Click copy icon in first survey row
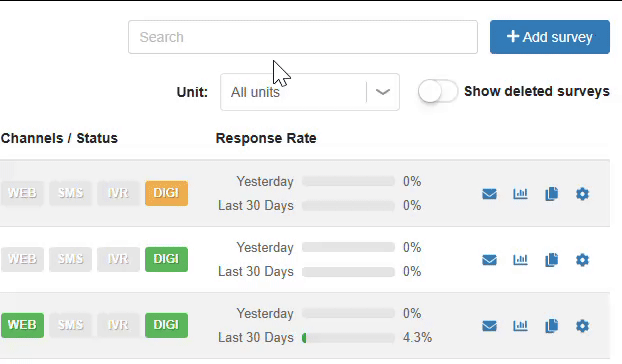 pyautogui.click(x=551, y=194)
